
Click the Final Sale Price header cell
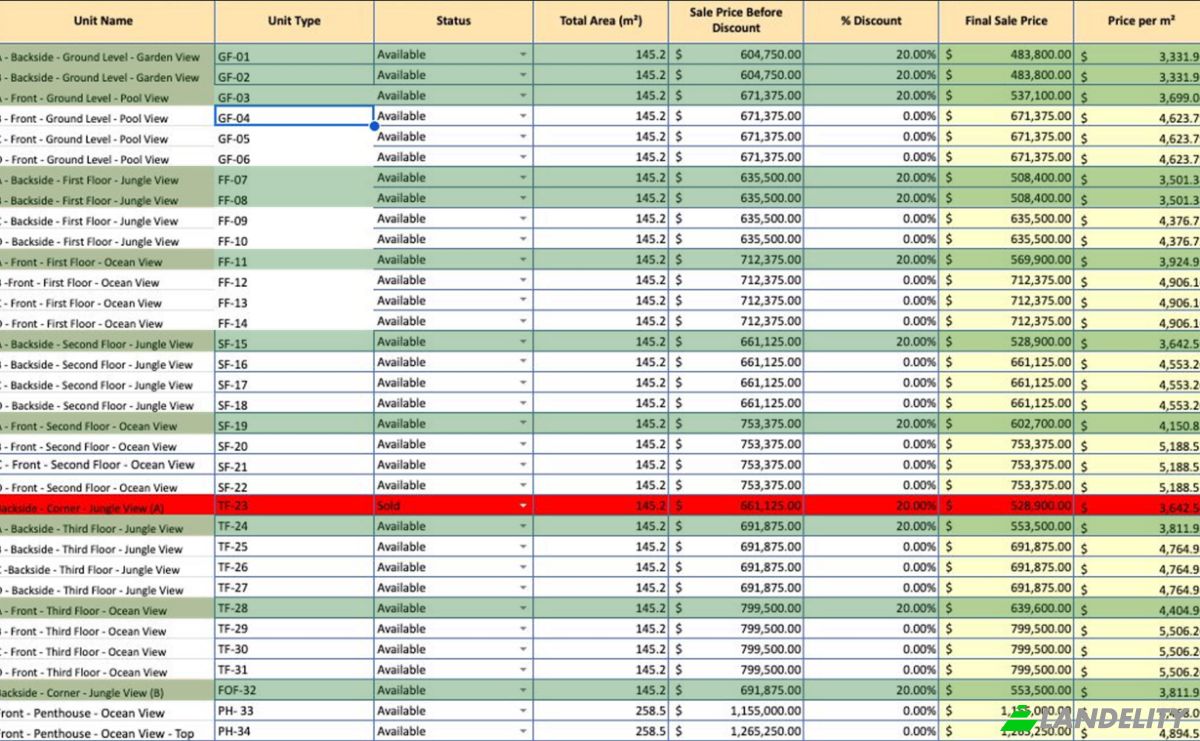[1006, 21]
